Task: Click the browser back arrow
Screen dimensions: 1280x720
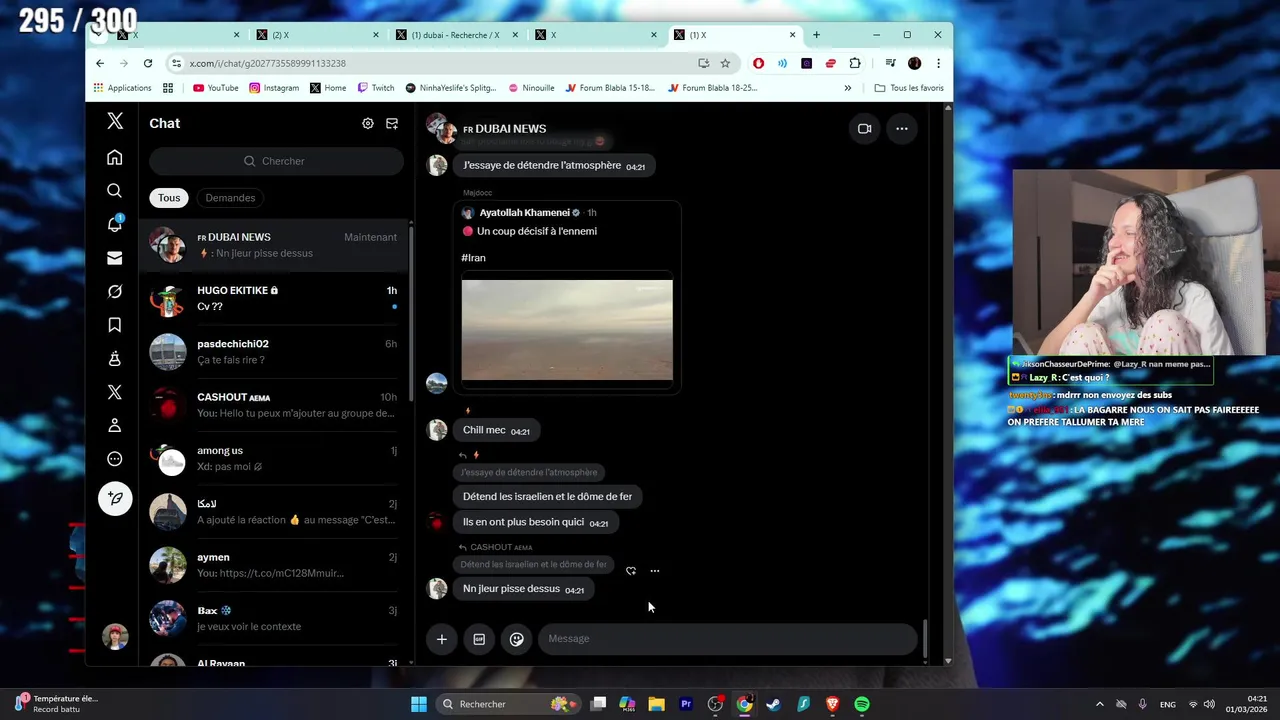Action: point(100,63)
